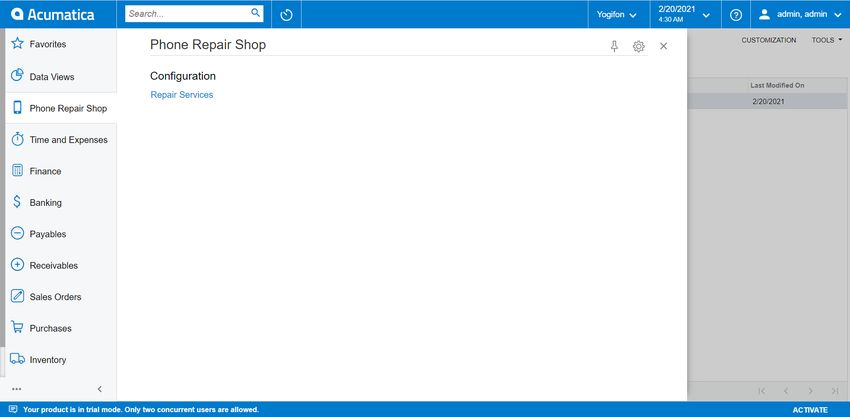This screenshot has width=850, height=417.
Task: Open the recent history clock icon
Action: pyautogui.click(x=286, y=15)
